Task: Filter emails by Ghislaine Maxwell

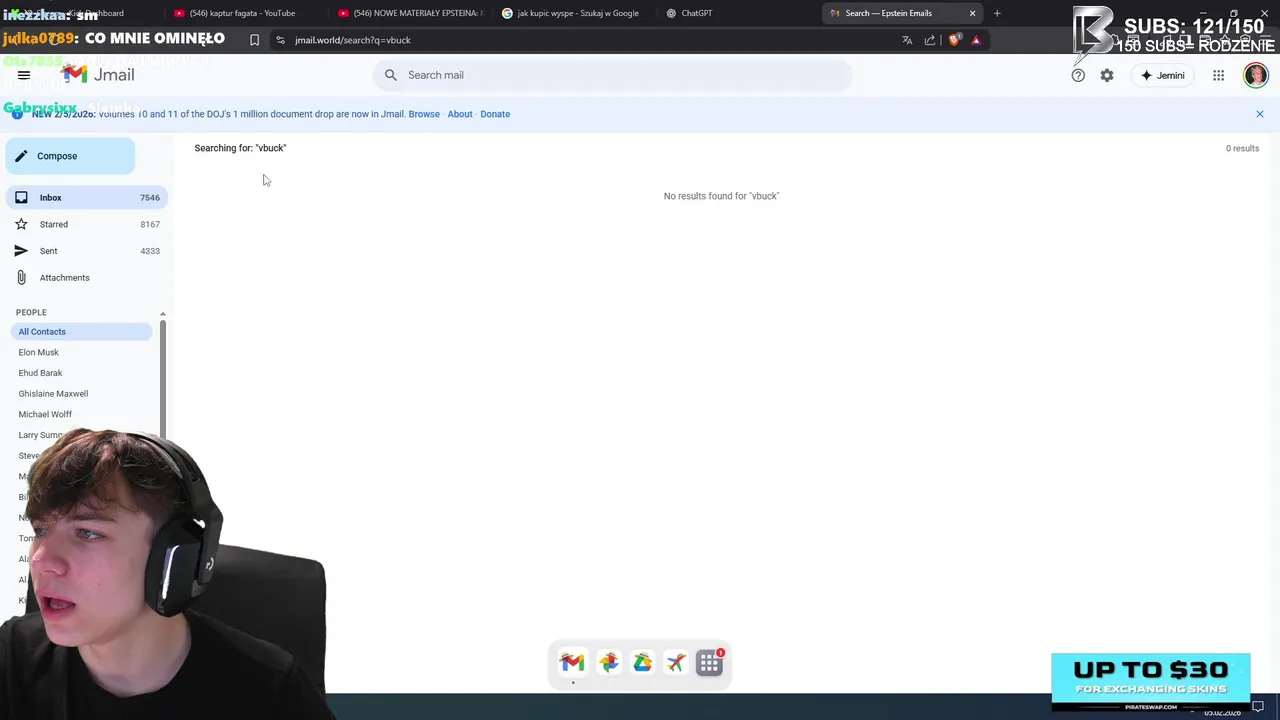Action: tap(53, 394)
